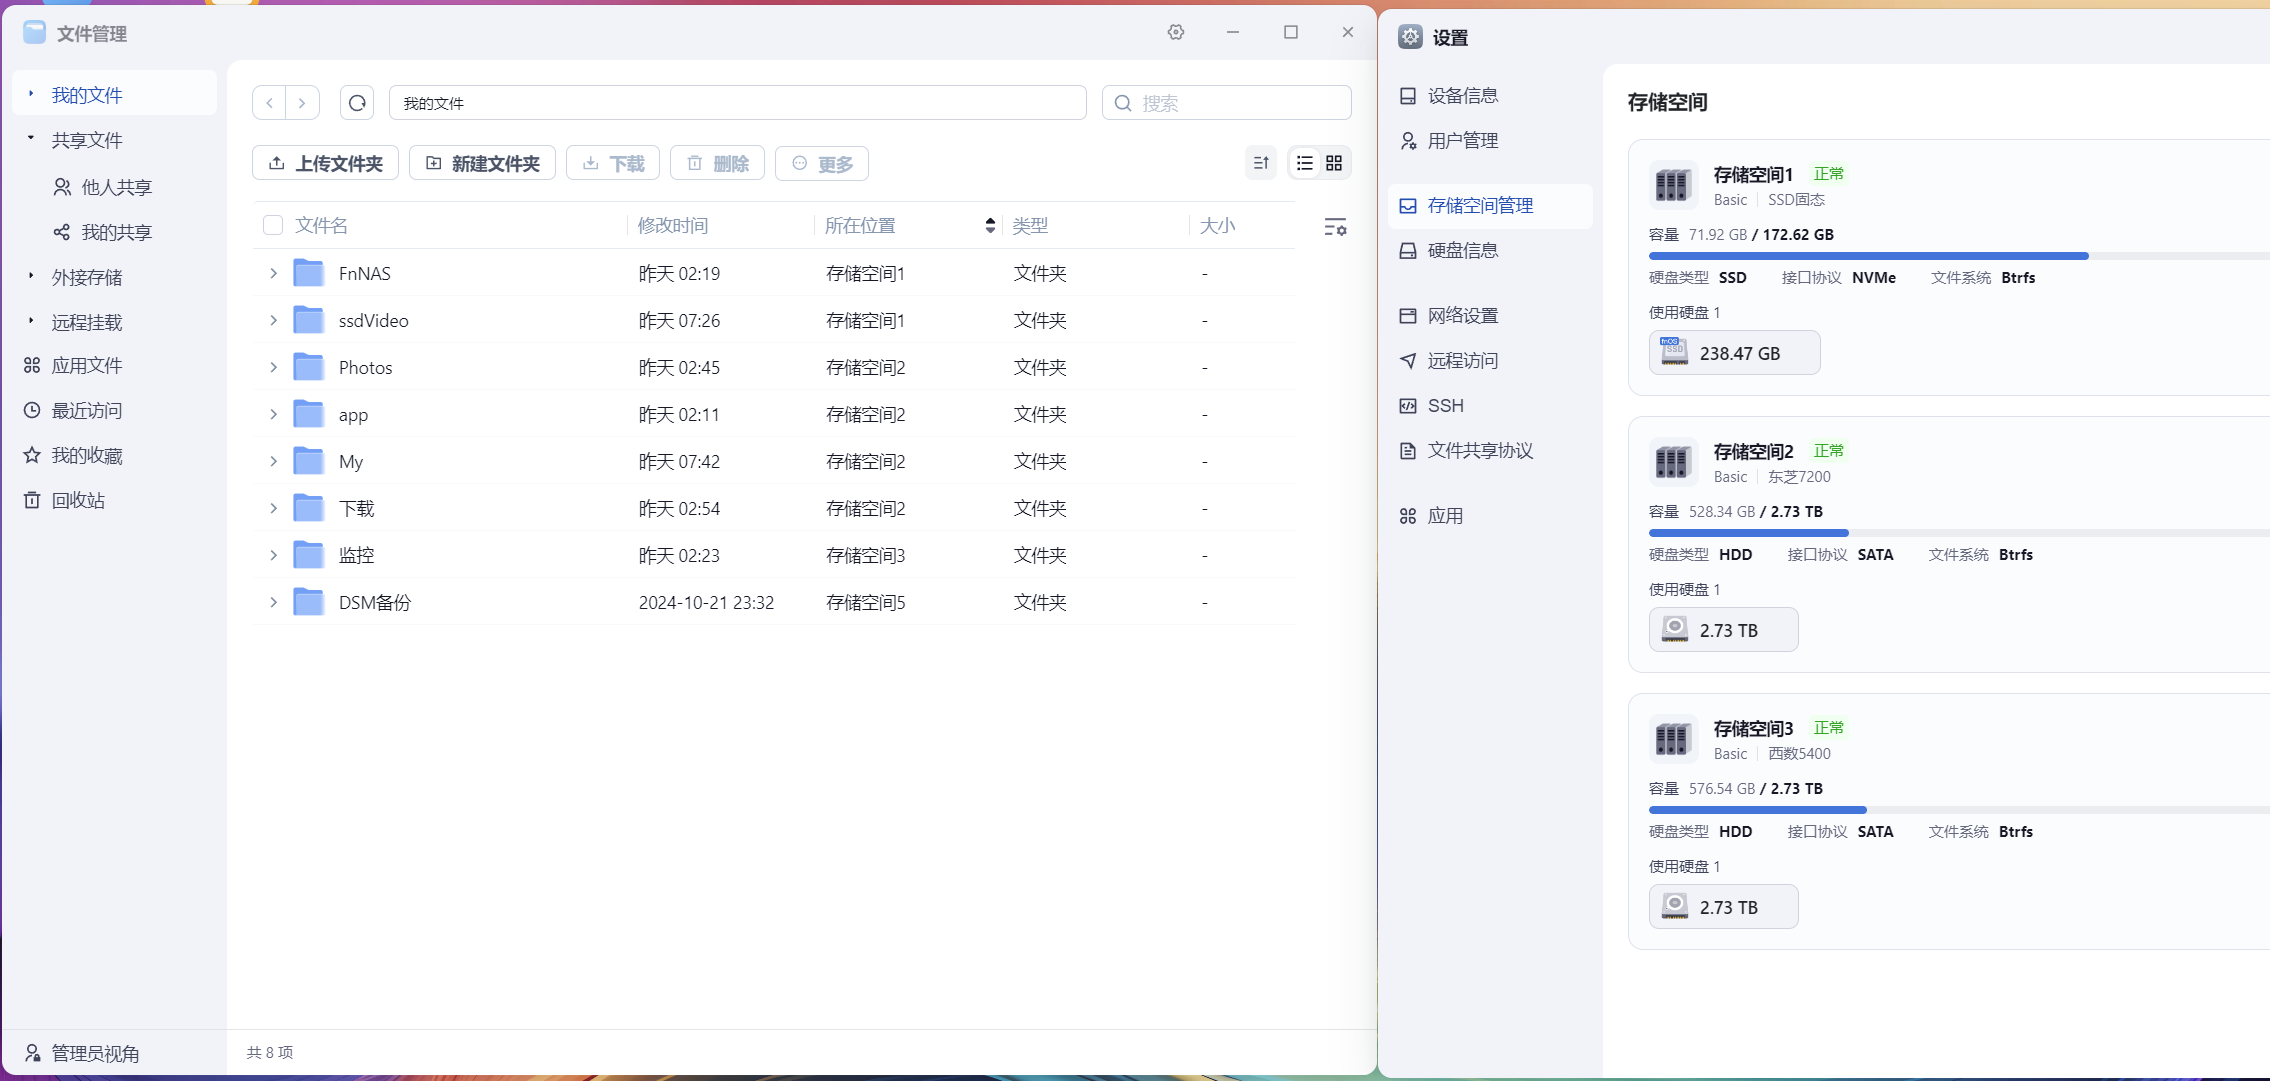
Task: Expand the My folder row
Action: click(273, 461)
